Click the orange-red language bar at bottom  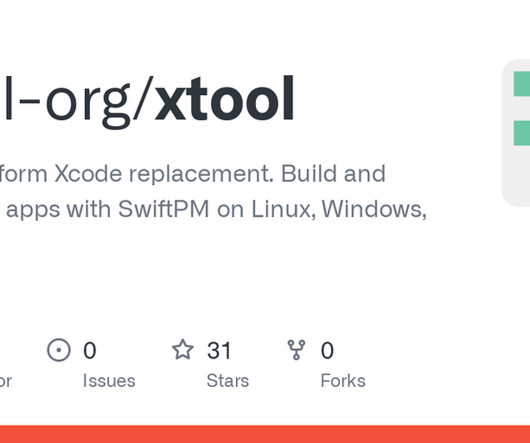pyautogui.click(x=265, y=434)
